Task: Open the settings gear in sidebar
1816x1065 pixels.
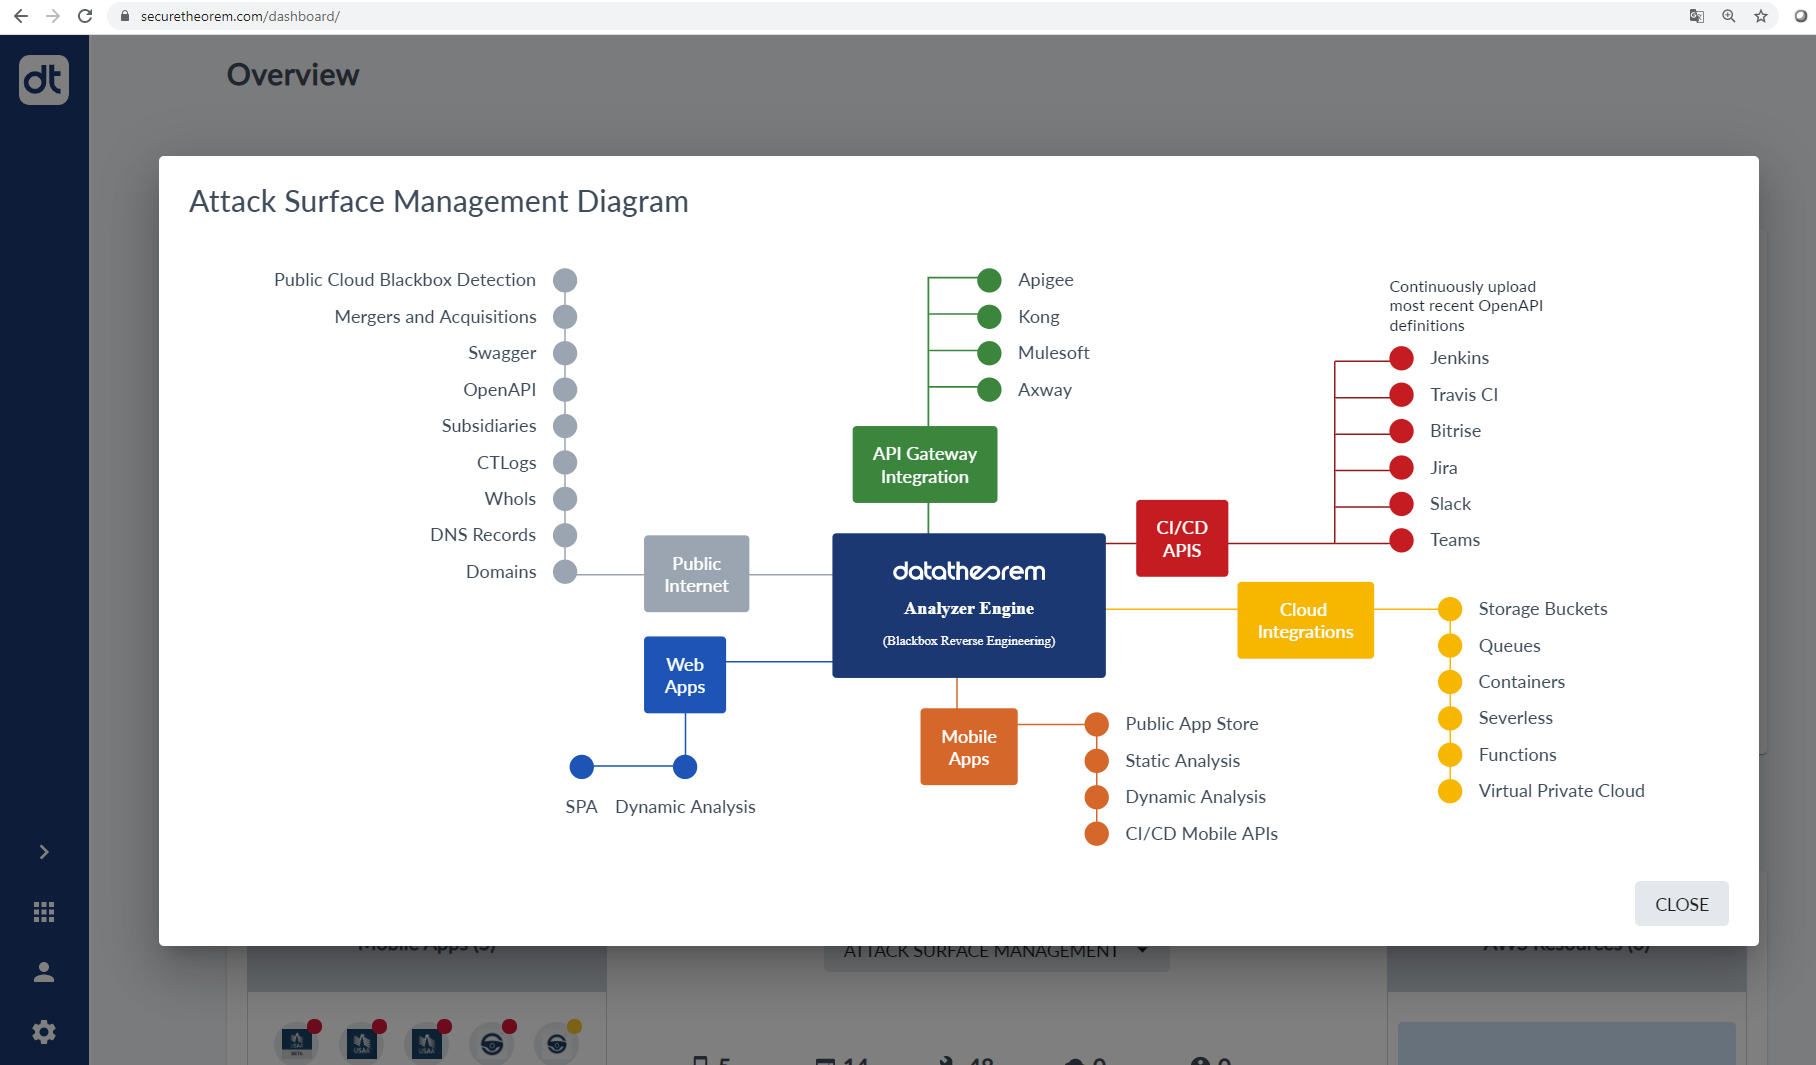Action: (44, 1032)
